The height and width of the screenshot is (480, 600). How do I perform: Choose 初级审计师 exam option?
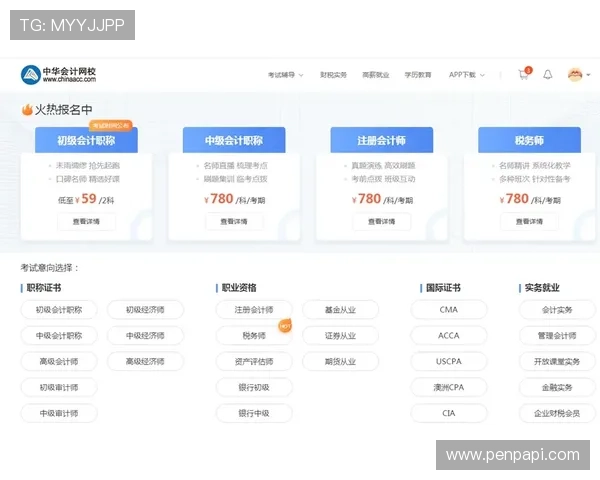pyautogui.click(x=59, y=387)
